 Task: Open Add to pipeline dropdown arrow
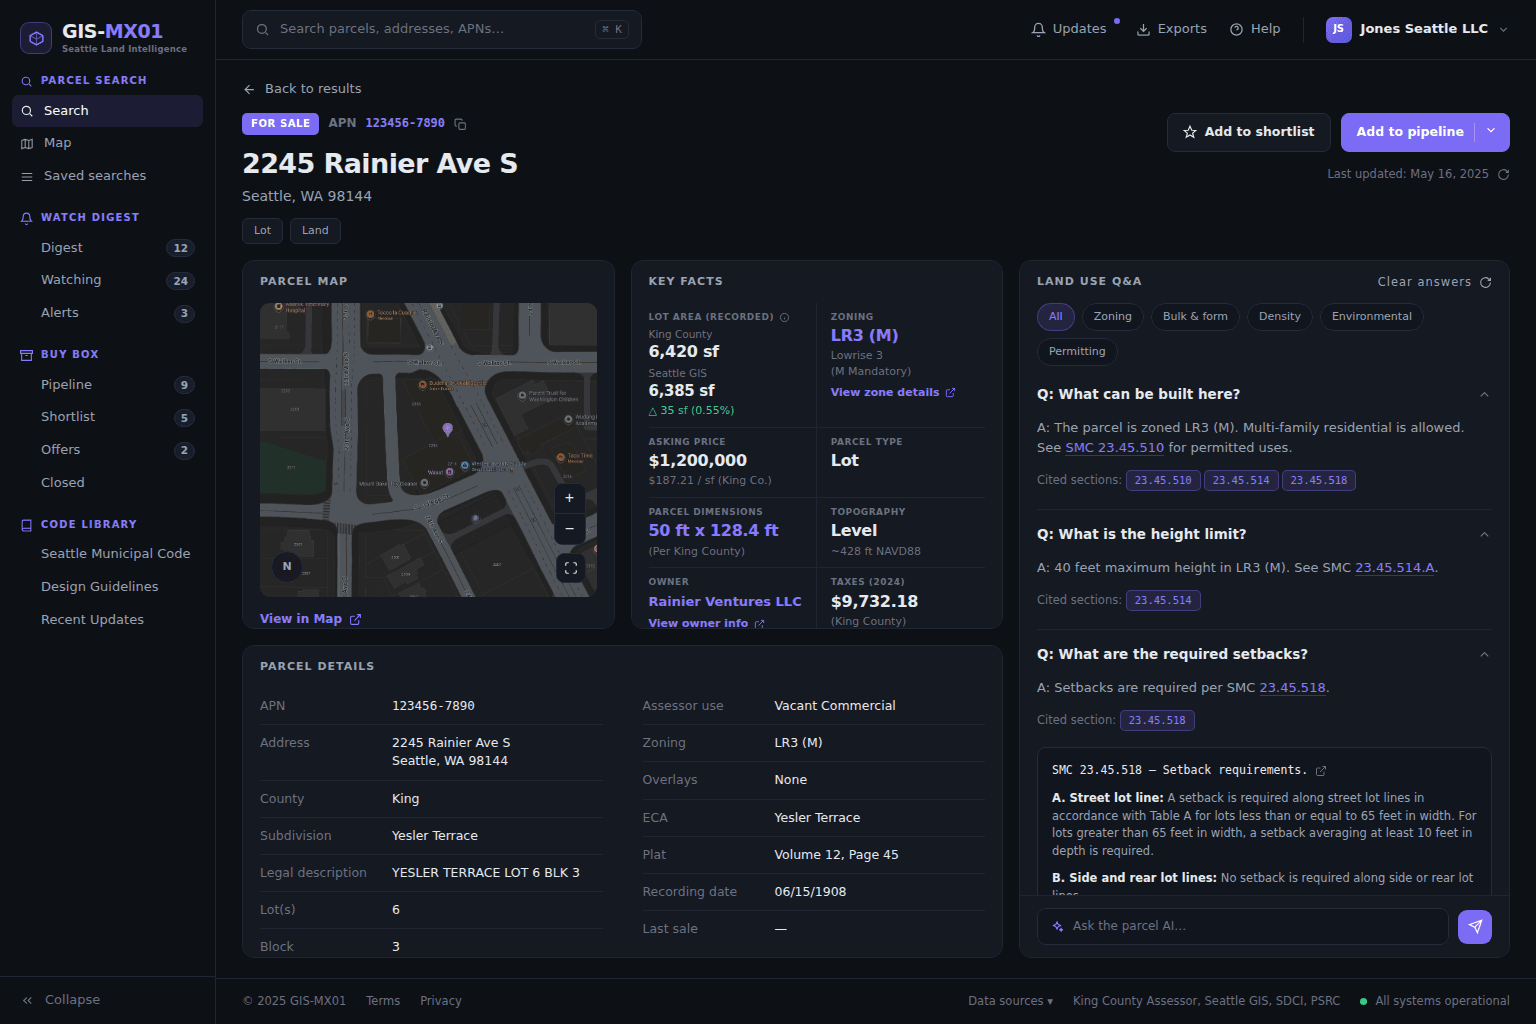[1491, 132]
